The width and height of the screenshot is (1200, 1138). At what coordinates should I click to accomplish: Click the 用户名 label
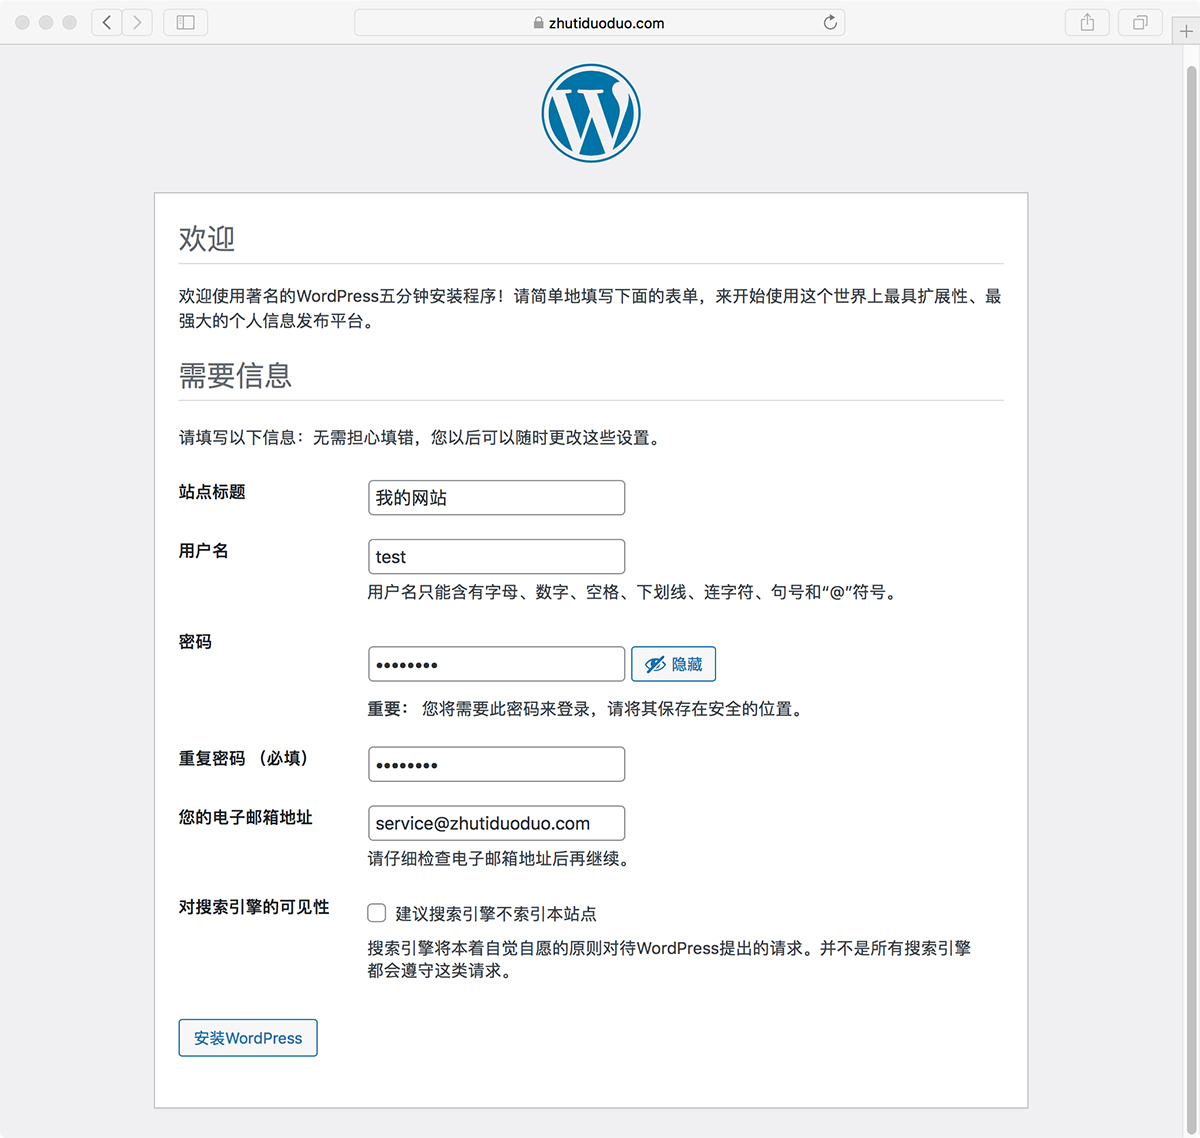pyautogui.click(x=204, y=551)
